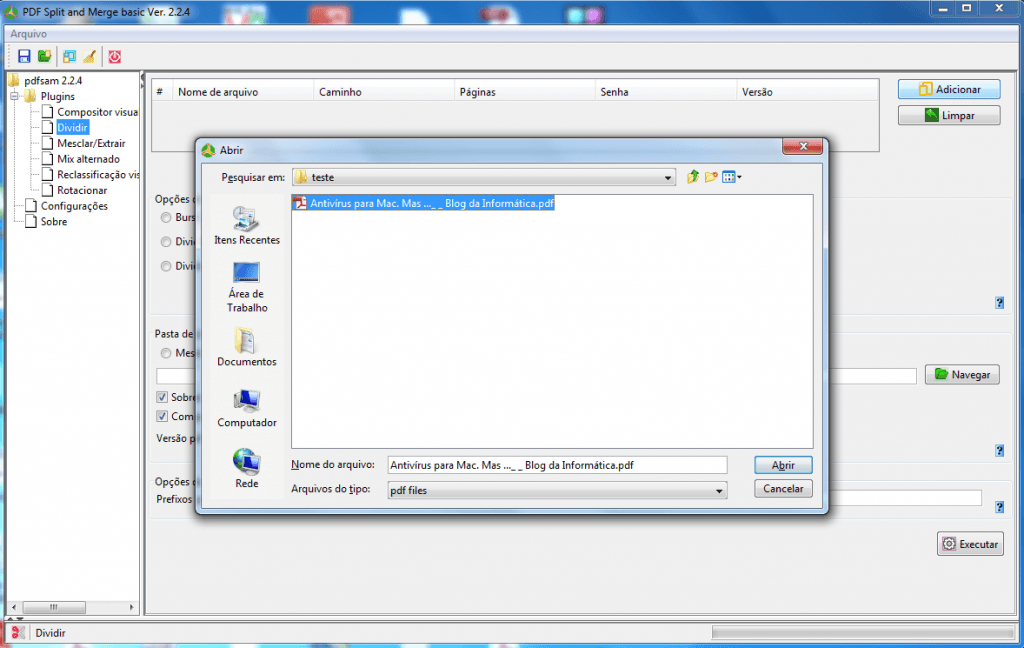The width and height of the screenshot is (1024, 648).
Task: Go to Computador shortcut
Action: (247, 408)
